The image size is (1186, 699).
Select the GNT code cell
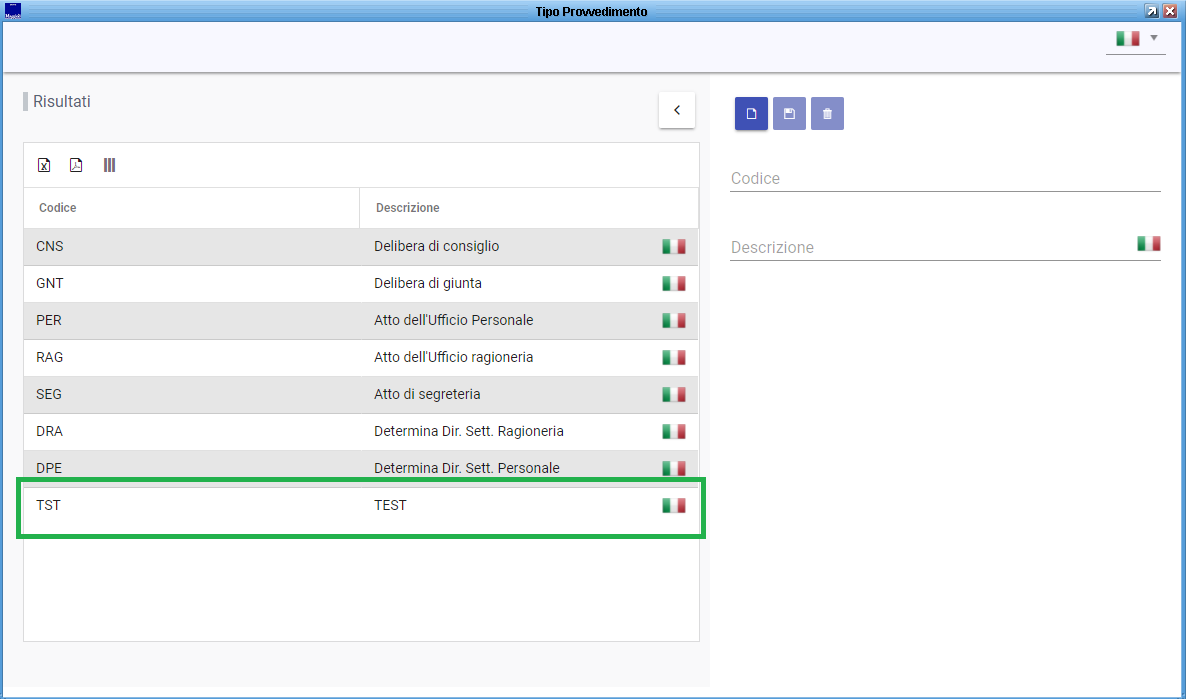[191, 284]
